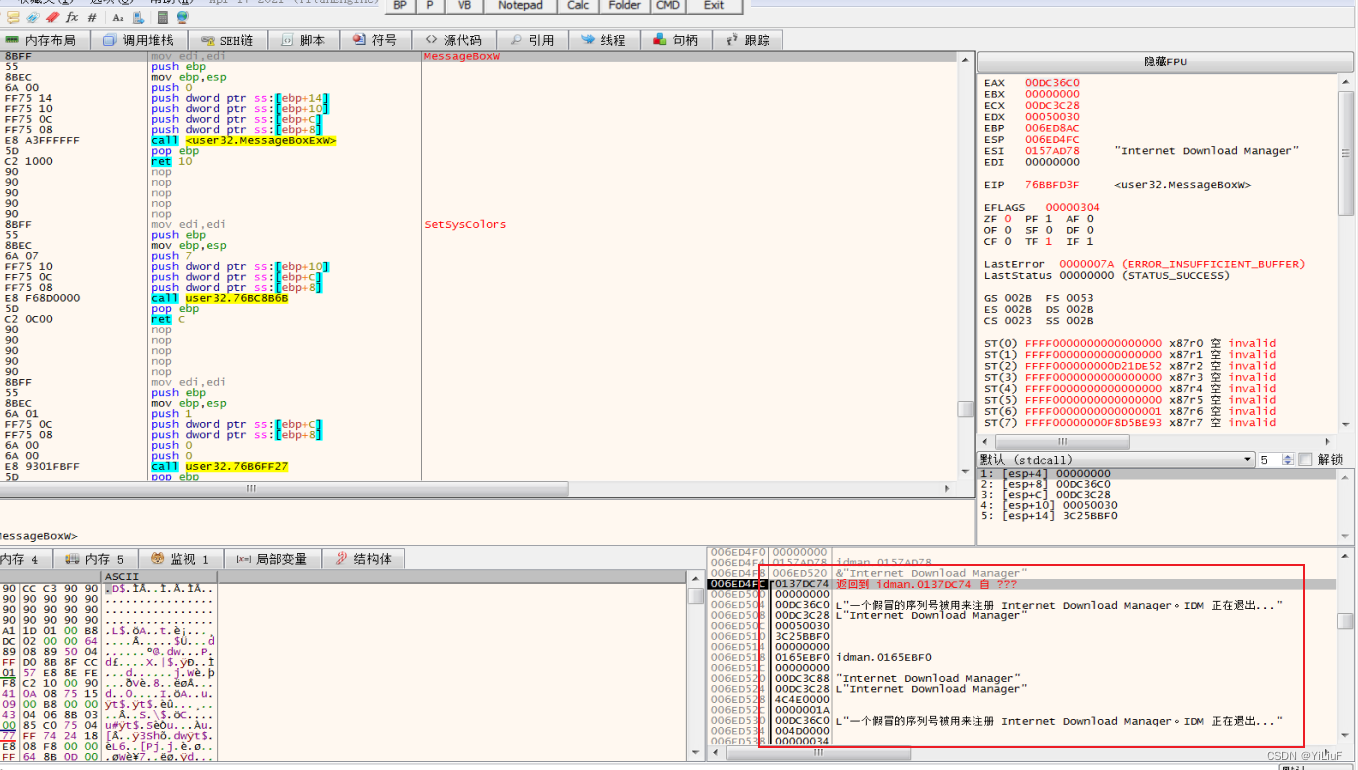This screenshot has height=770, width=1358.
Task: Click the stack panel vertical scrollbar thumb
Action: pos(1346,620)
